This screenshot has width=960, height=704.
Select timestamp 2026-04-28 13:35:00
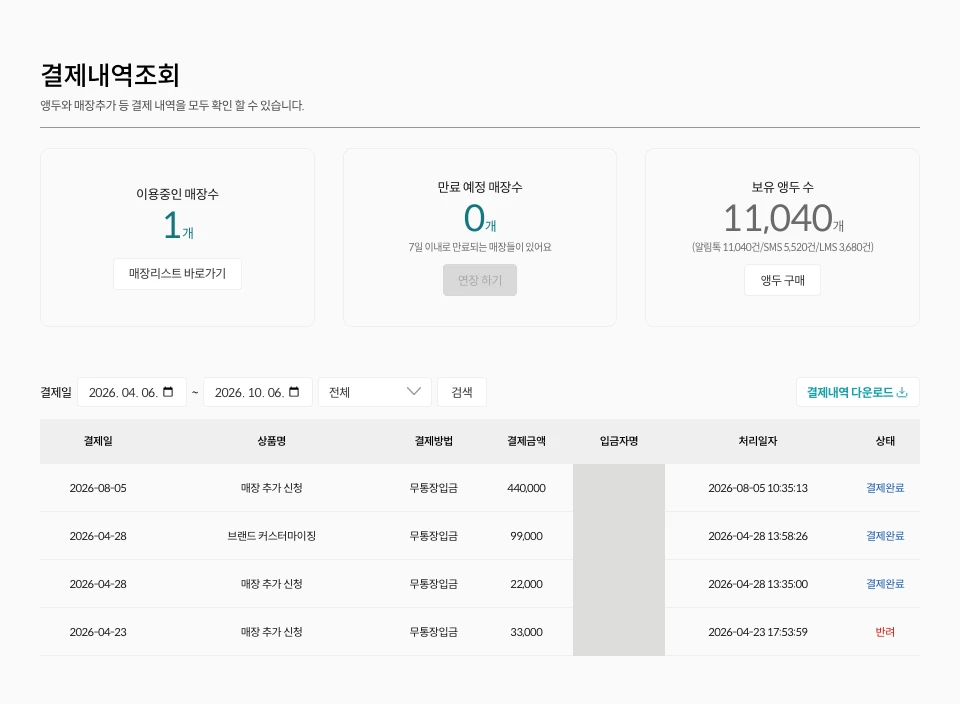tap(757, 584)
